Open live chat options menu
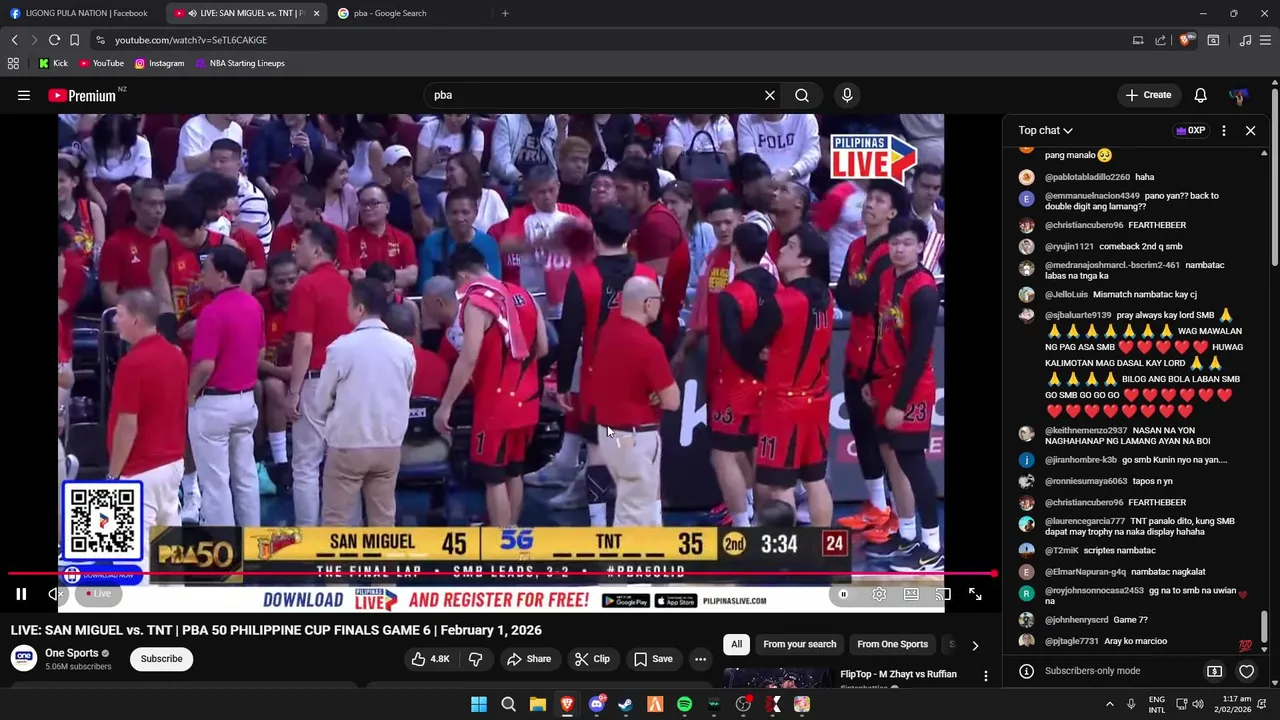Image resolution: width=1280 pixels, height=720 pixels. (1224, 130)
